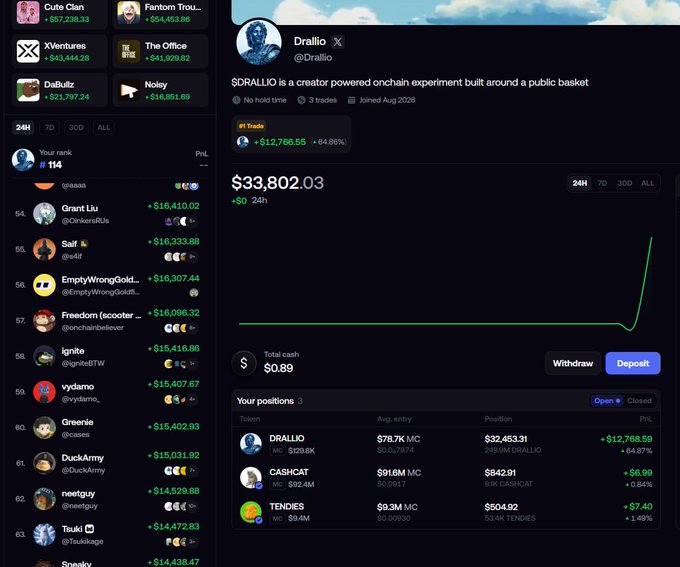Switch portfolio chart to 24H
The image size is (680, 567).
pos(580,183)
